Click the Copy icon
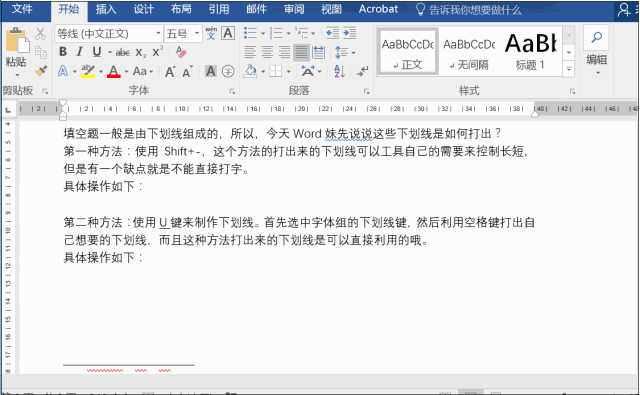 click(x=40, y=52)
